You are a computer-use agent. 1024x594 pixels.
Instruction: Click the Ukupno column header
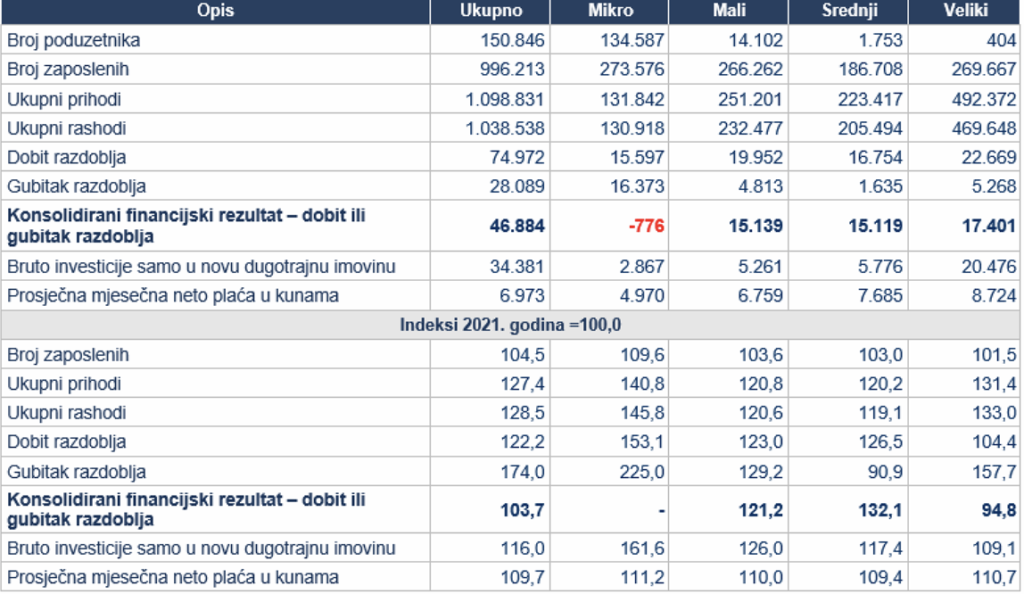click(490, 10)
